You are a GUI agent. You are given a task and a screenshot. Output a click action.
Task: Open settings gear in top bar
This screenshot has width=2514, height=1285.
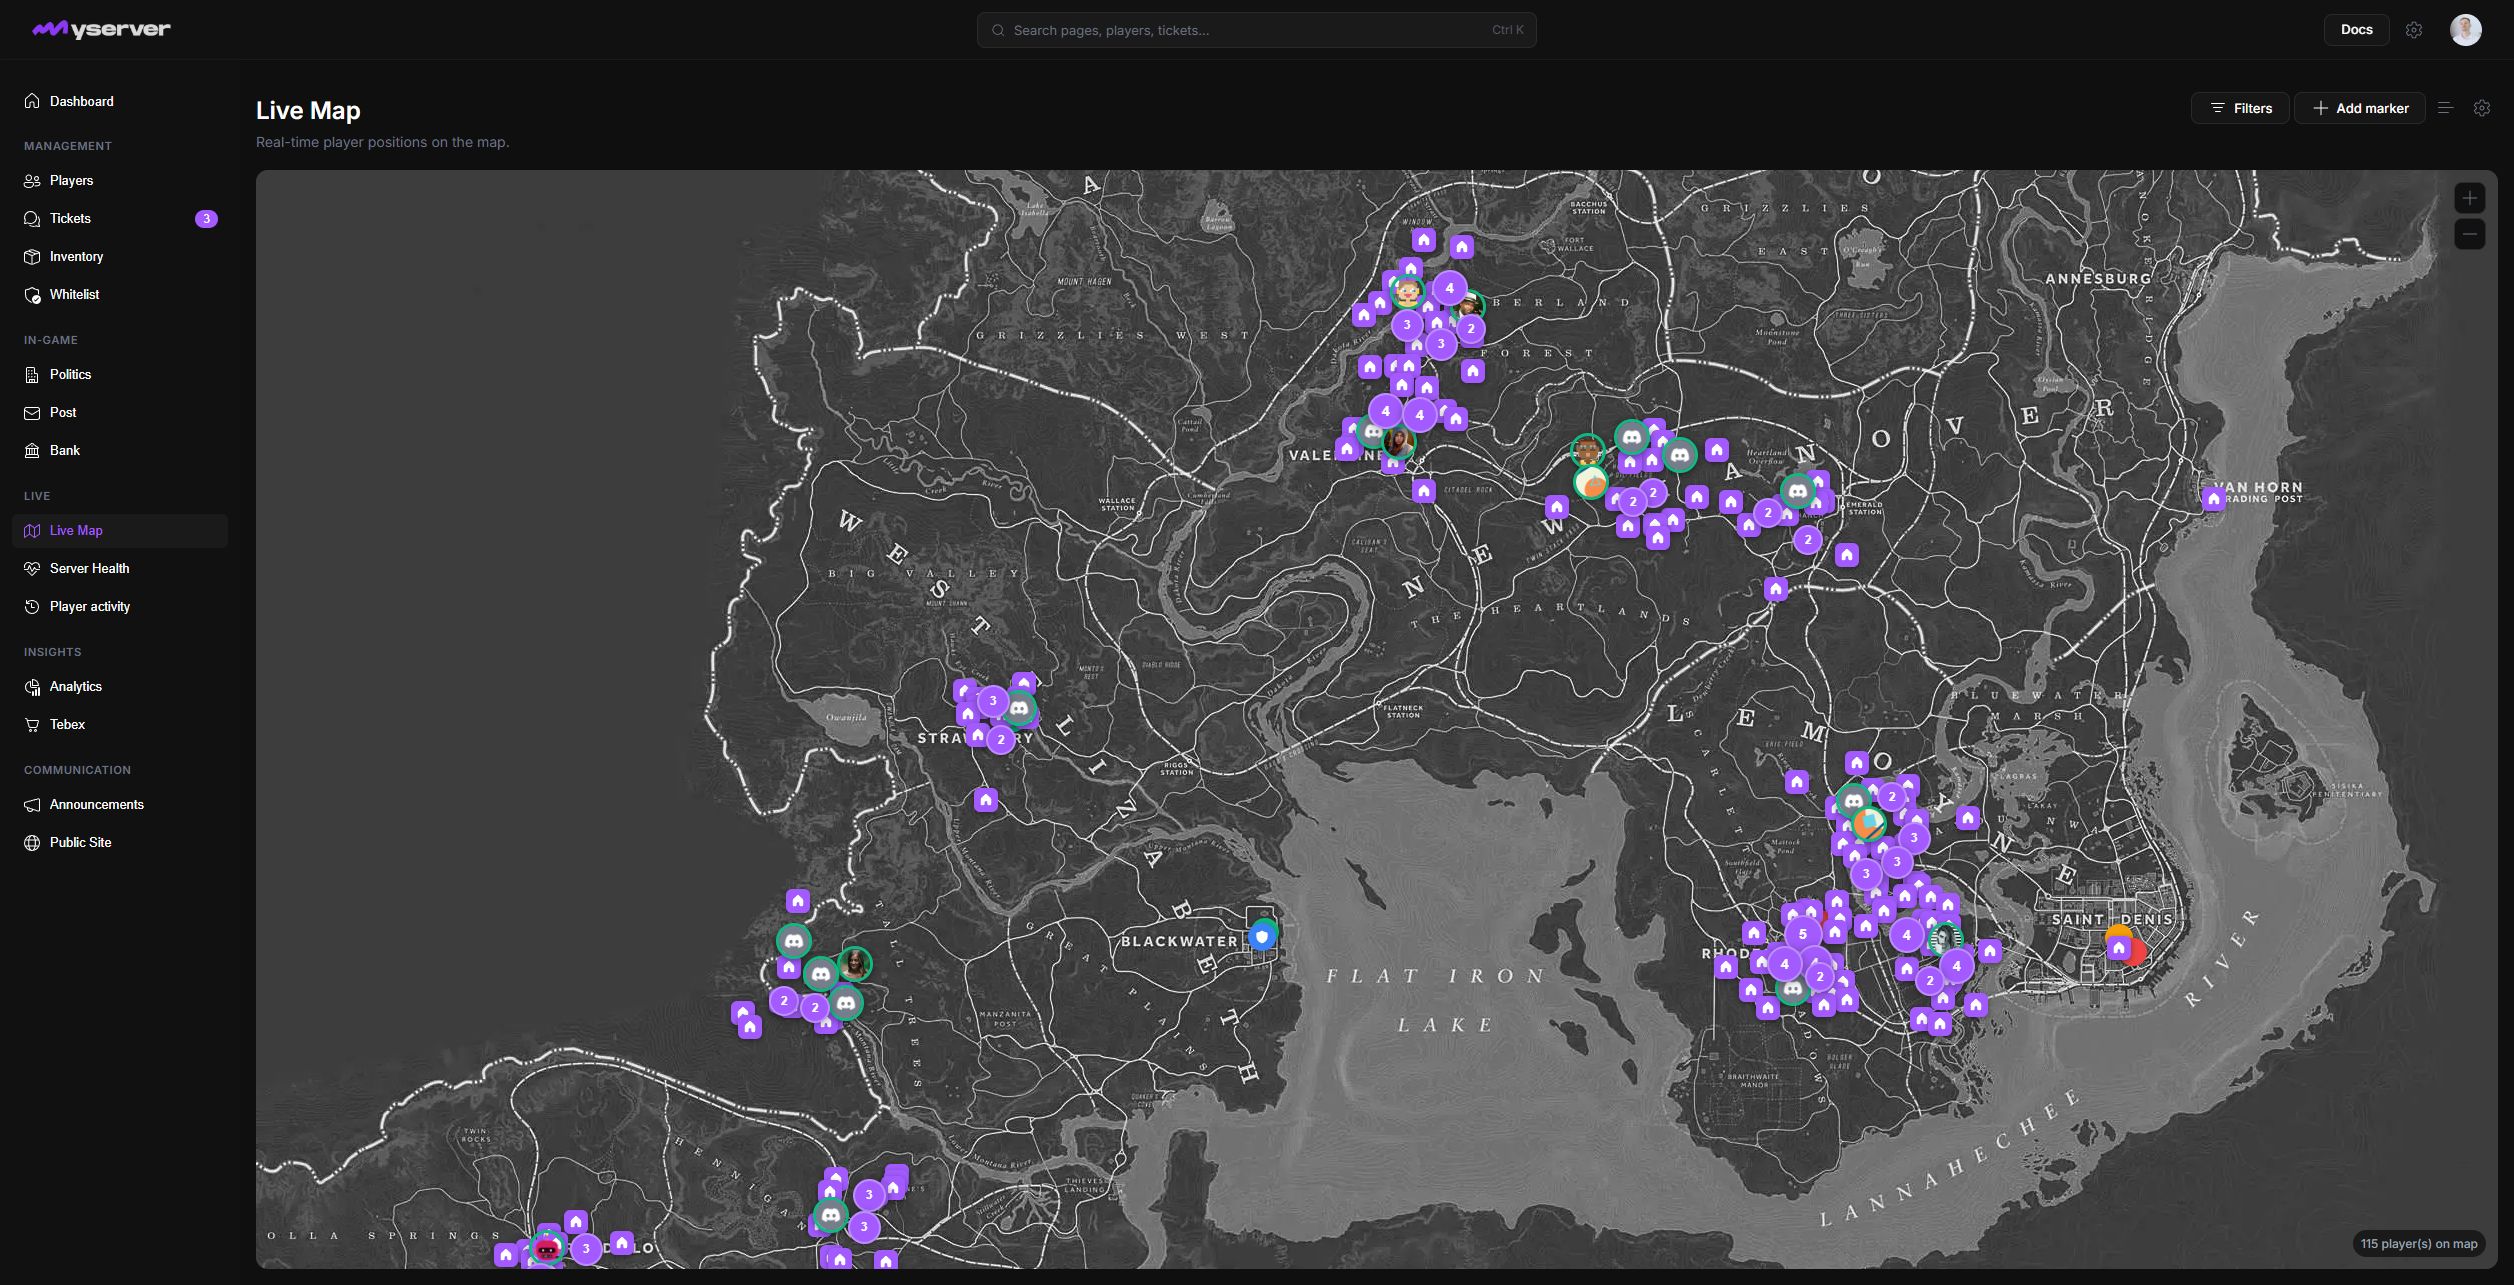click(x=2414, y=30)
